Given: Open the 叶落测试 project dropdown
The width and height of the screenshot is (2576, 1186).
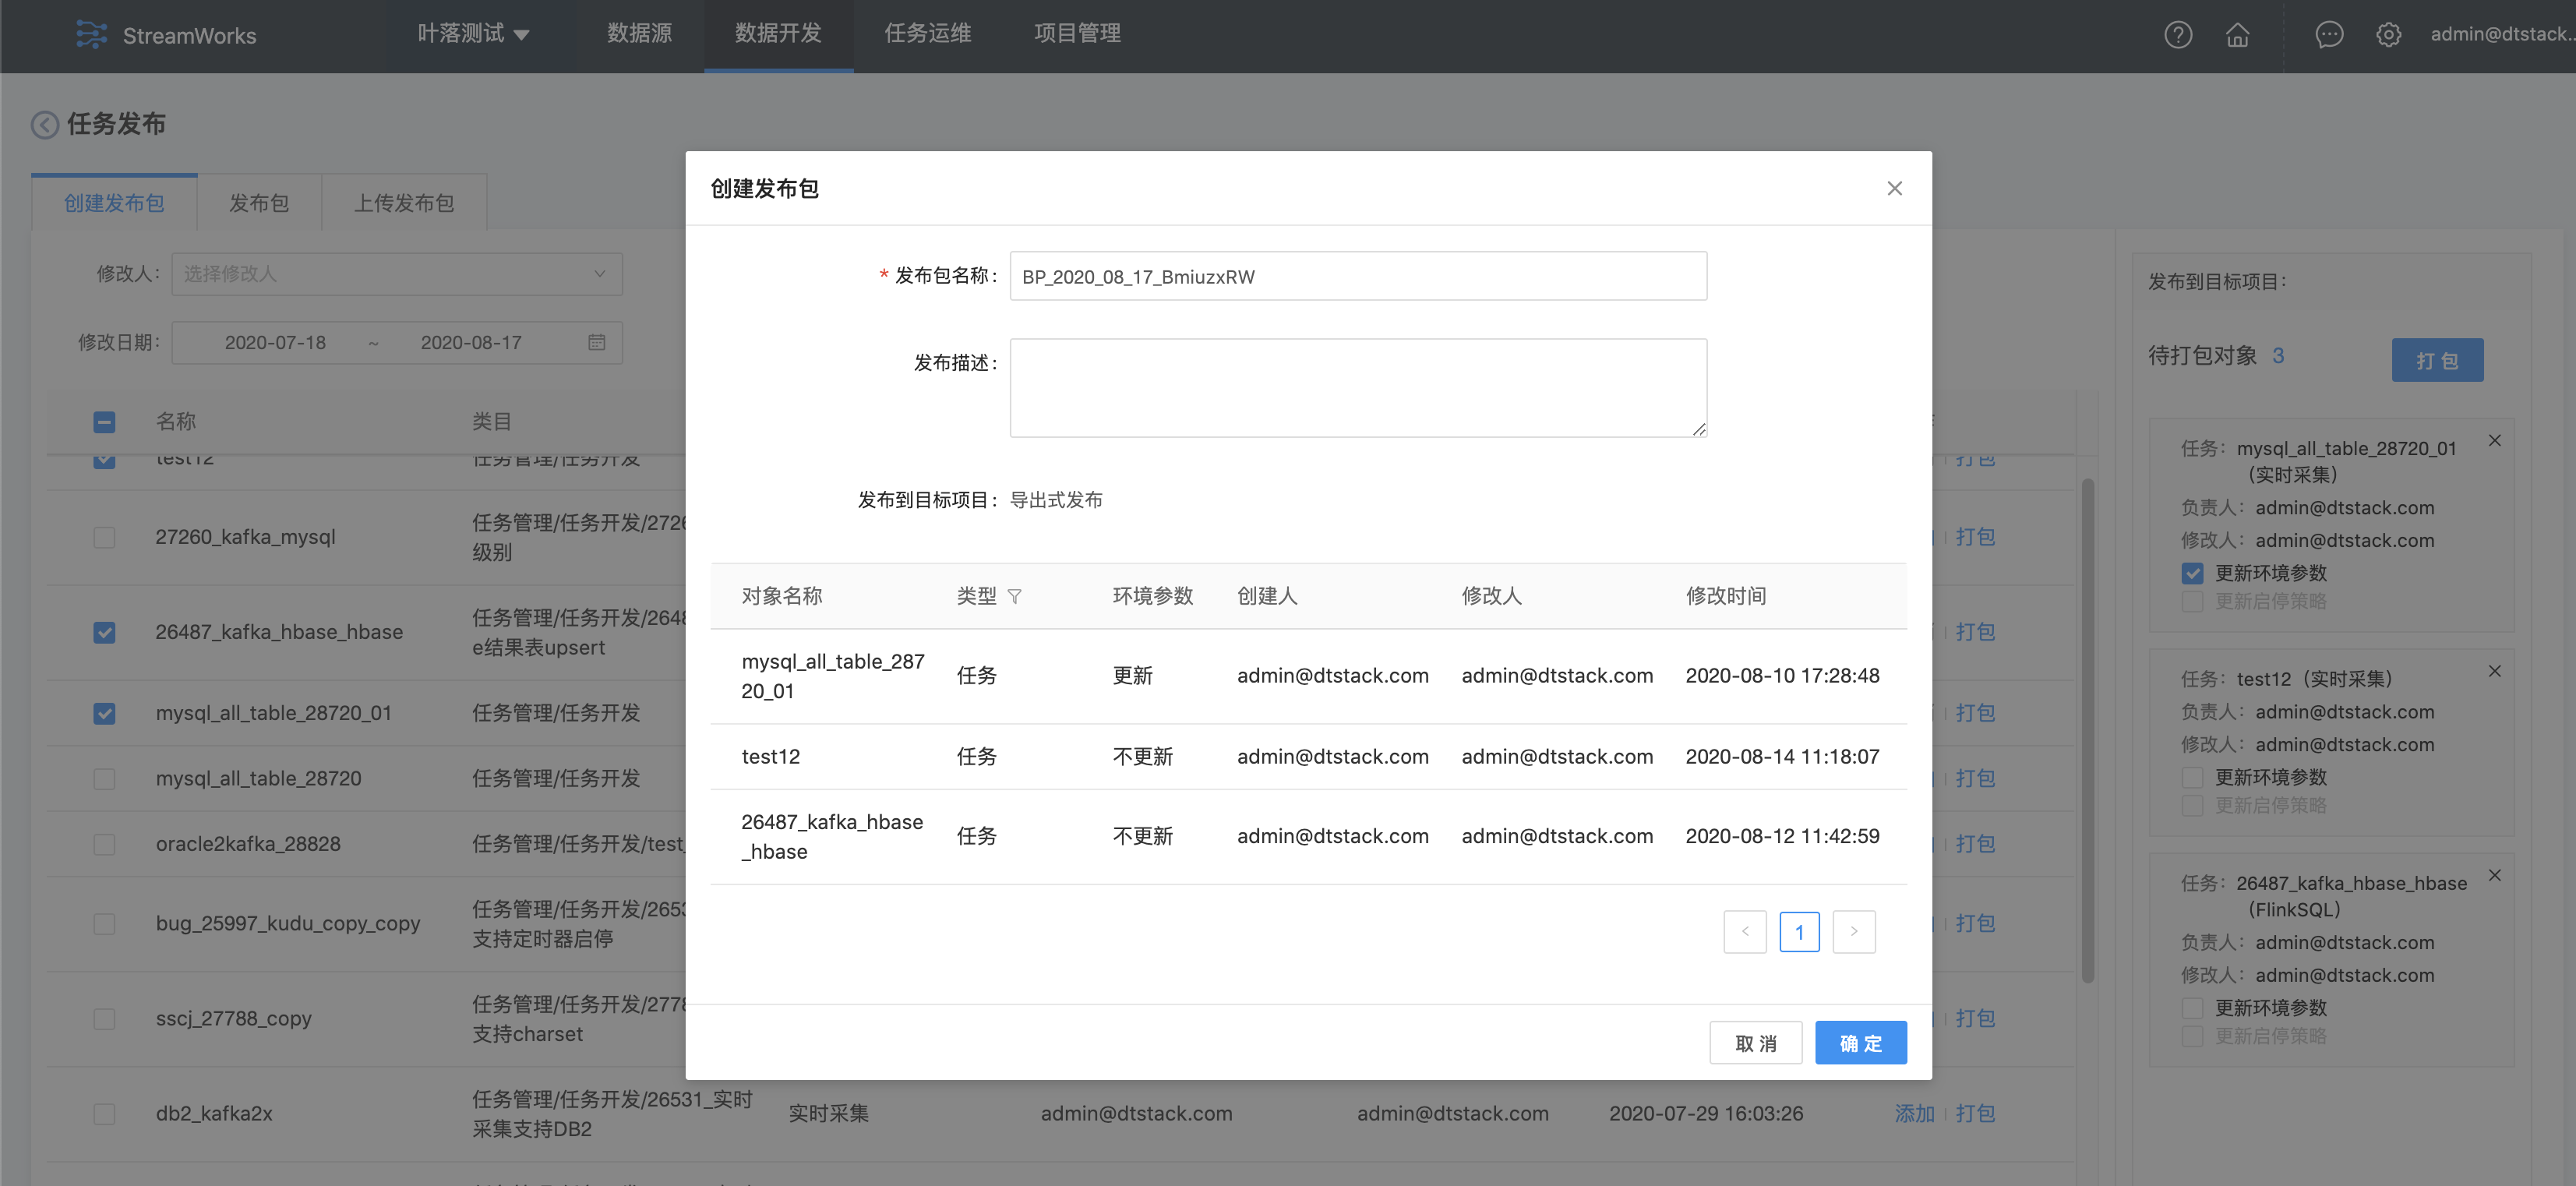Looking at the screenshot, I should coord(473,34).
